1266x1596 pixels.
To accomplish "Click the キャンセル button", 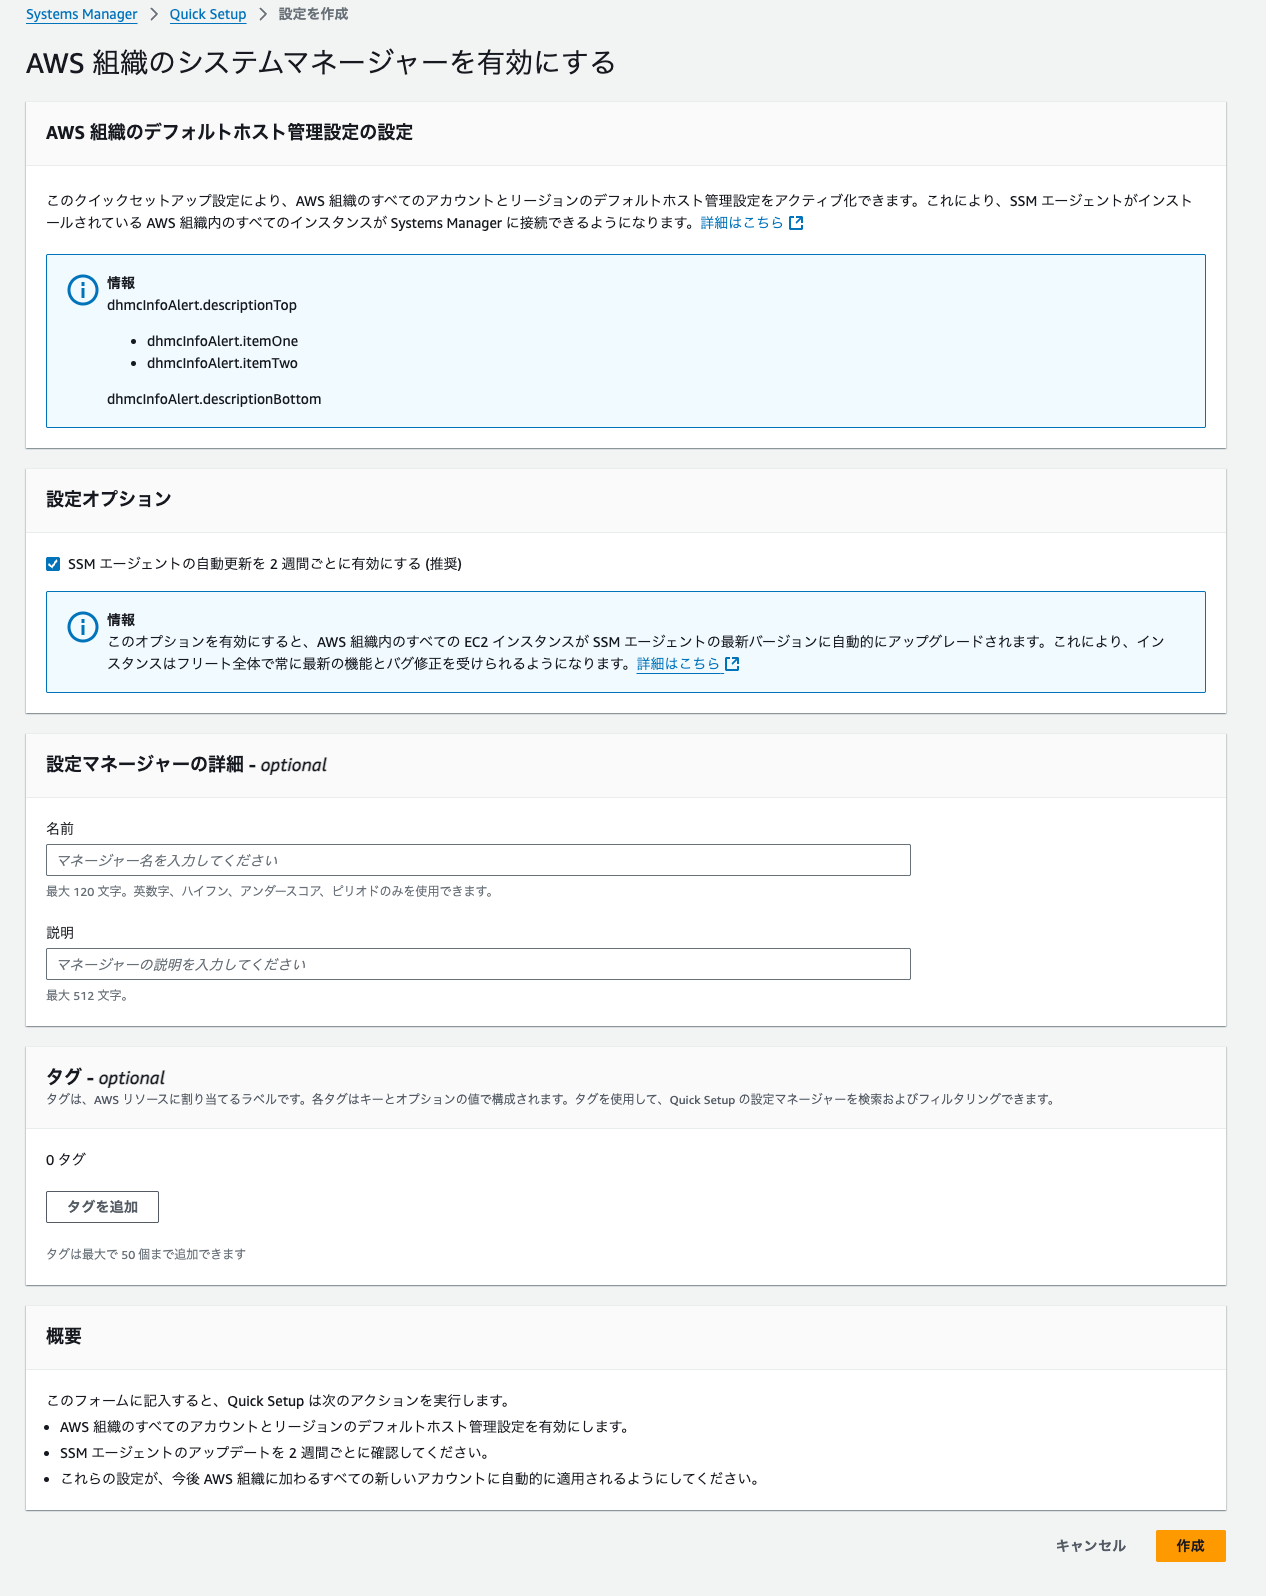I will click(x=1091, y=1546).
